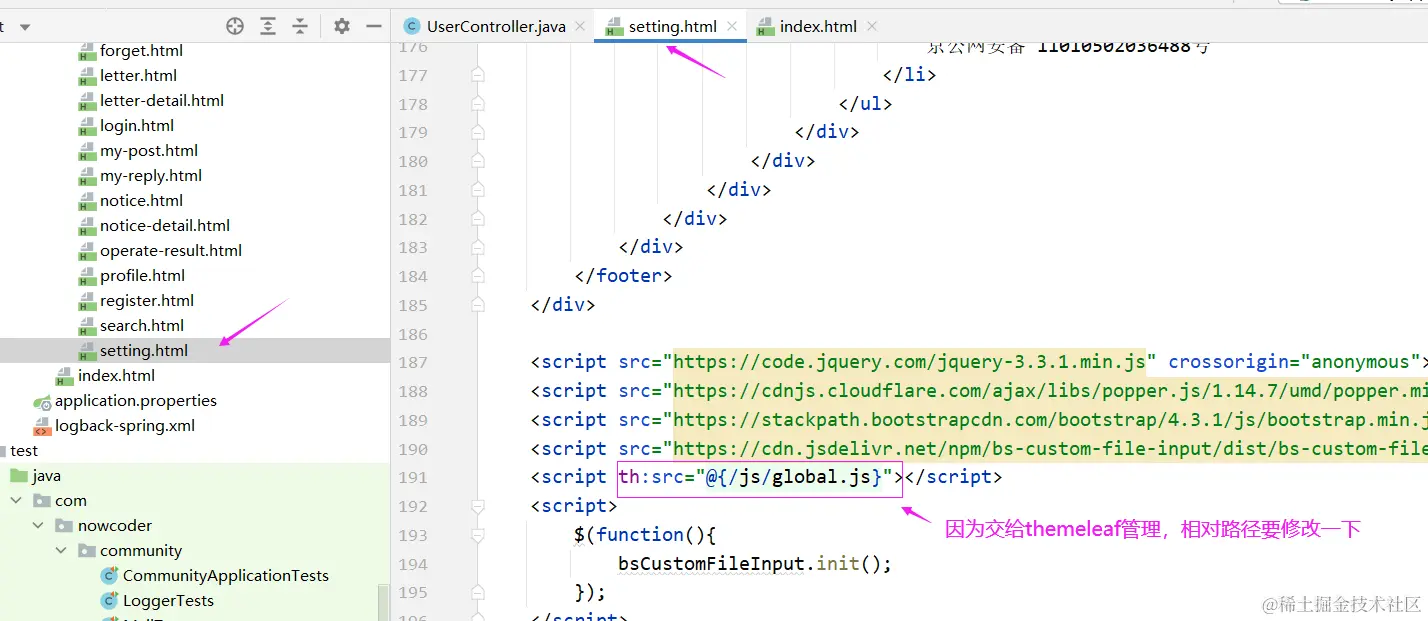The width and height of the screenshot is (1428, 621).
Task: Open index.html in the project tree
Action: click(116, 376)
